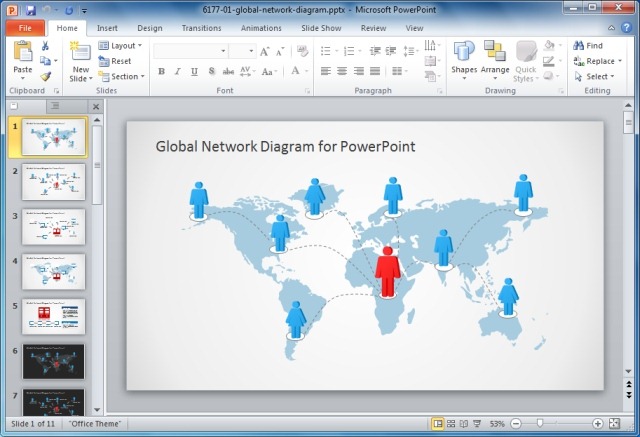Open the Transitions tab

(202, 28)
